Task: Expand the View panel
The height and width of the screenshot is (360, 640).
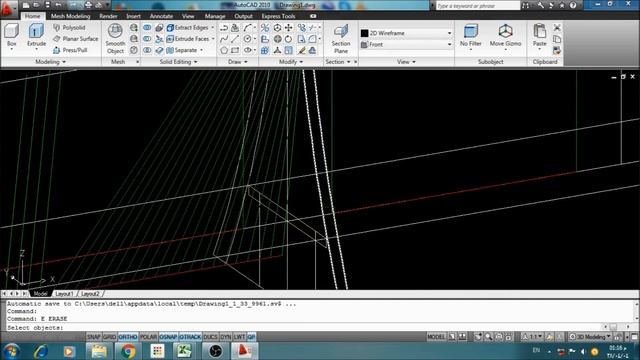Action: coord(406,62)
